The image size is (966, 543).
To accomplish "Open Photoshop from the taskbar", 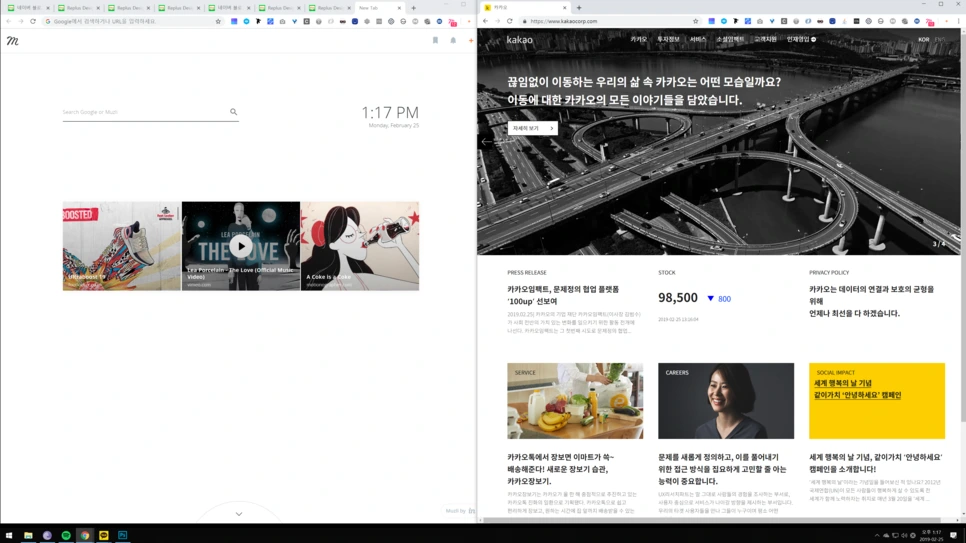I will [123, 535].
